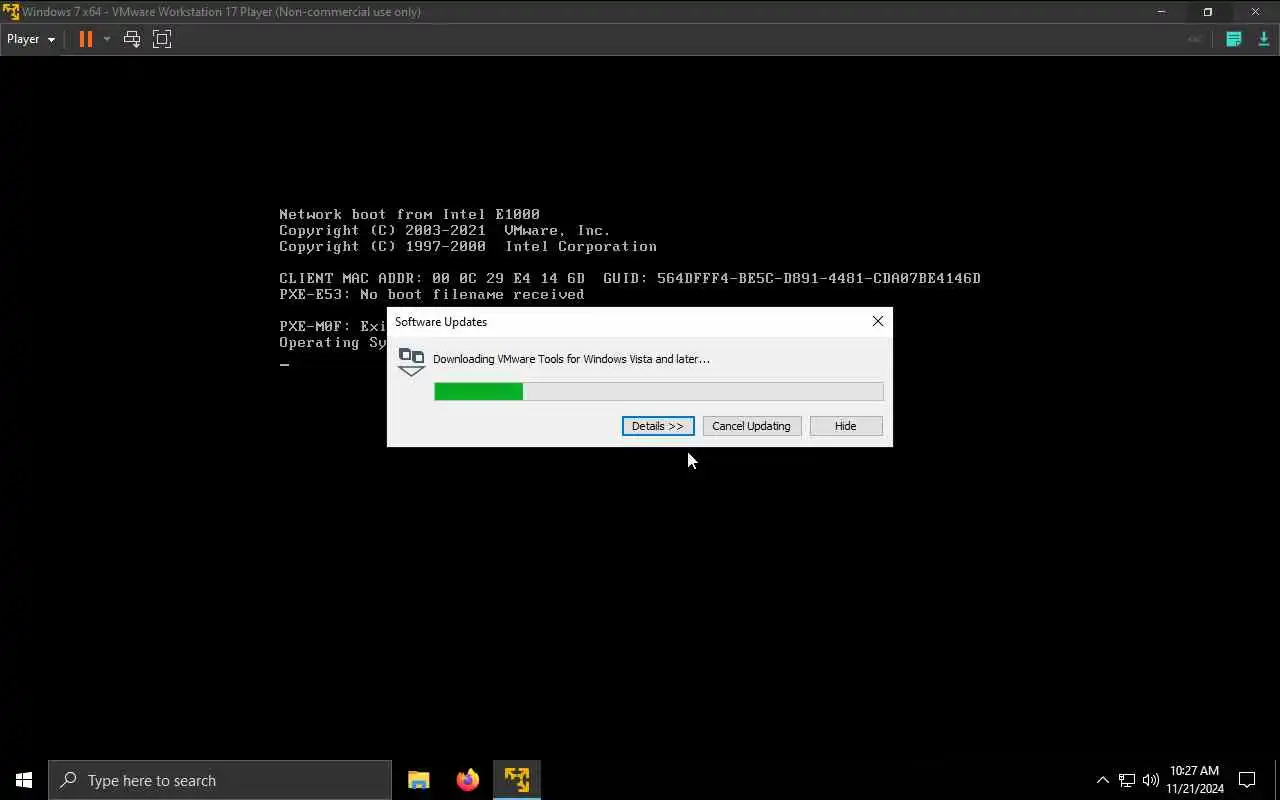This screenshot has height=800, width=1280.
Task: Click VMware Player taskbar icon
Action: 516,780
